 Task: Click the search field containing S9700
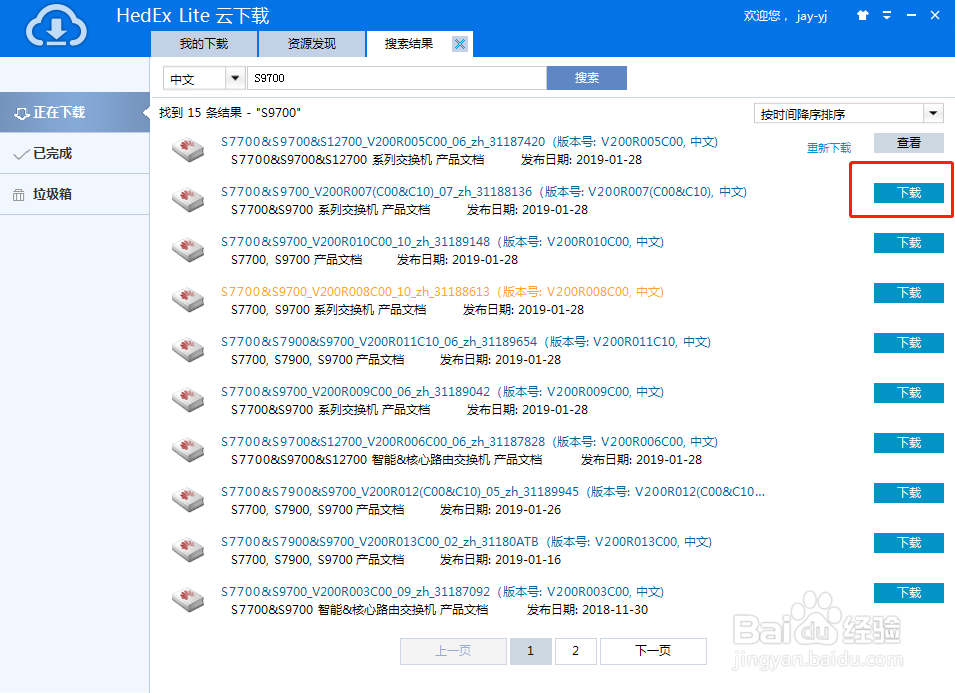tap(396, 78)
